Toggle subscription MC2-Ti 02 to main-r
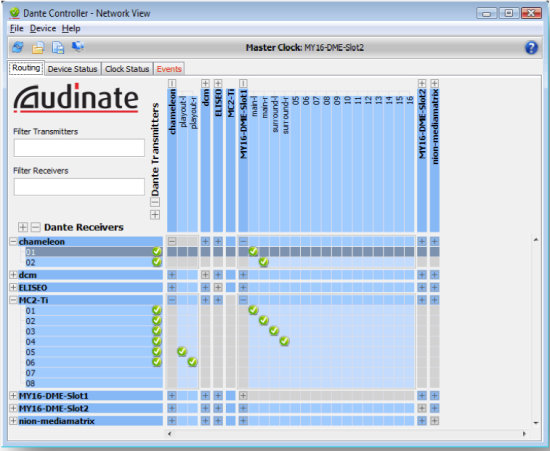Screen dimensions: 550x451 (x=264, y=321)
